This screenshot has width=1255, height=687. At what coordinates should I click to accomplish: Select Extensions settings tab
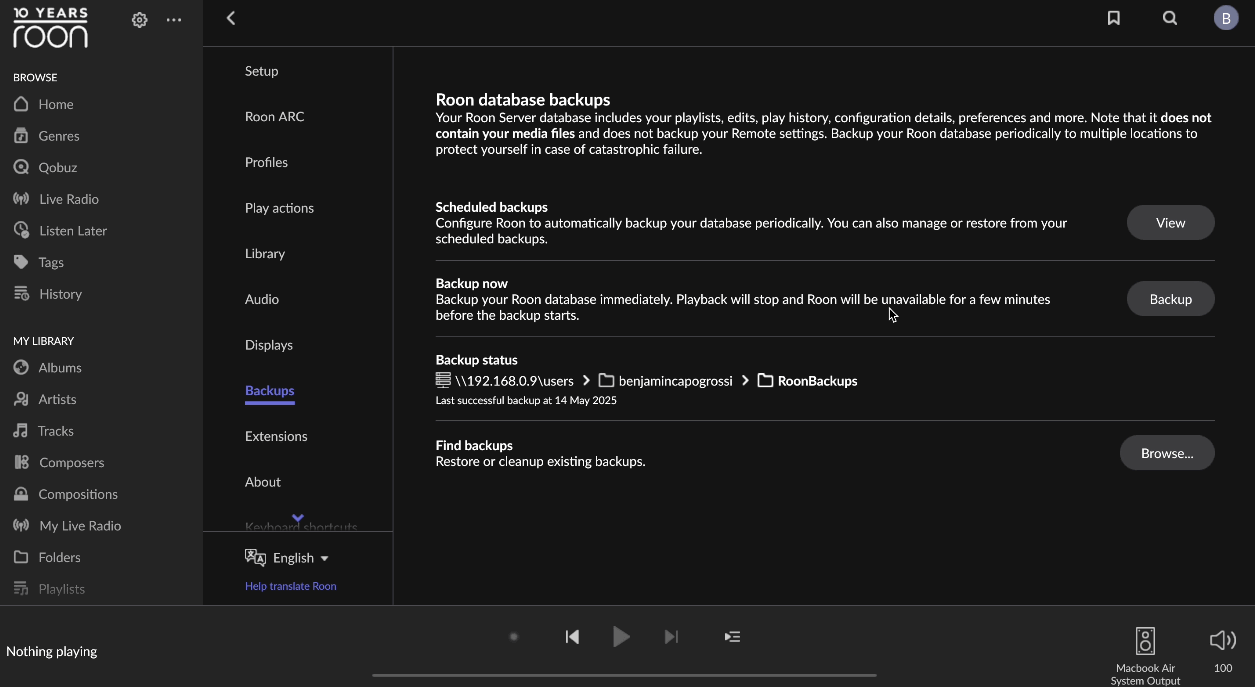coord(276,436)
